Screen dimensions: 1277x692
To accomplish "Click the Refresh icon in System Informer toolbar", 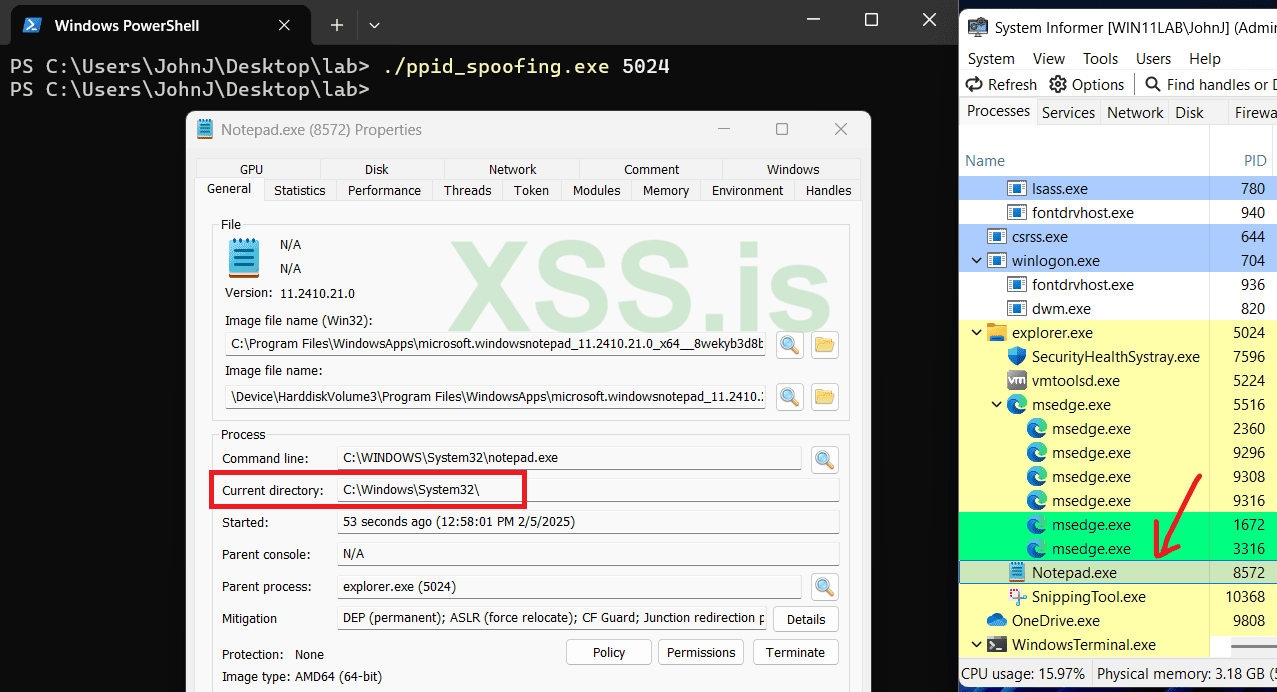I will point(972,84).
